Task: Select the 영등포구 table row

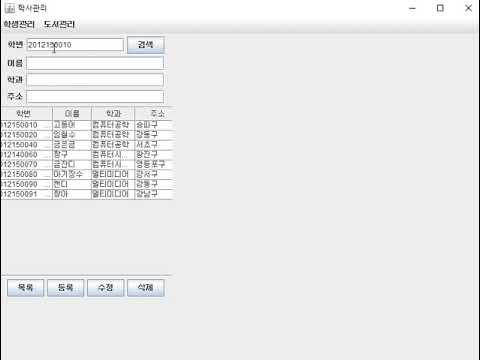Action: click(87, 164)
